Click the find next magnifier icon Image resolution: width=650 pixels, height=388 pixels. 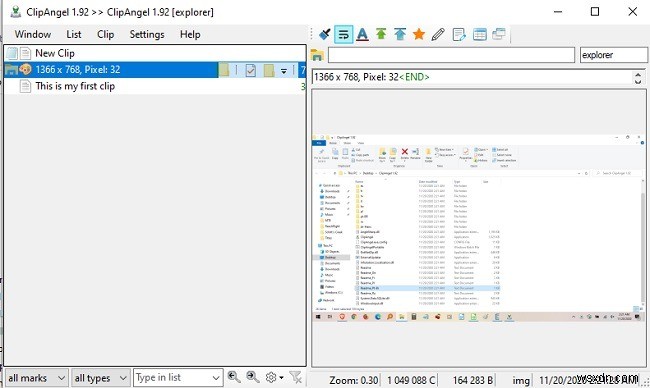252,377
